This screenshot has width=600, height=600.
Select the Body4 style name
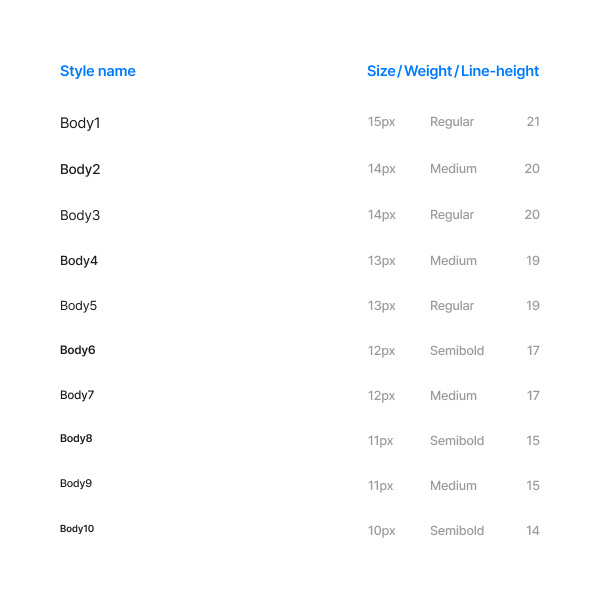tap(79, 261)
